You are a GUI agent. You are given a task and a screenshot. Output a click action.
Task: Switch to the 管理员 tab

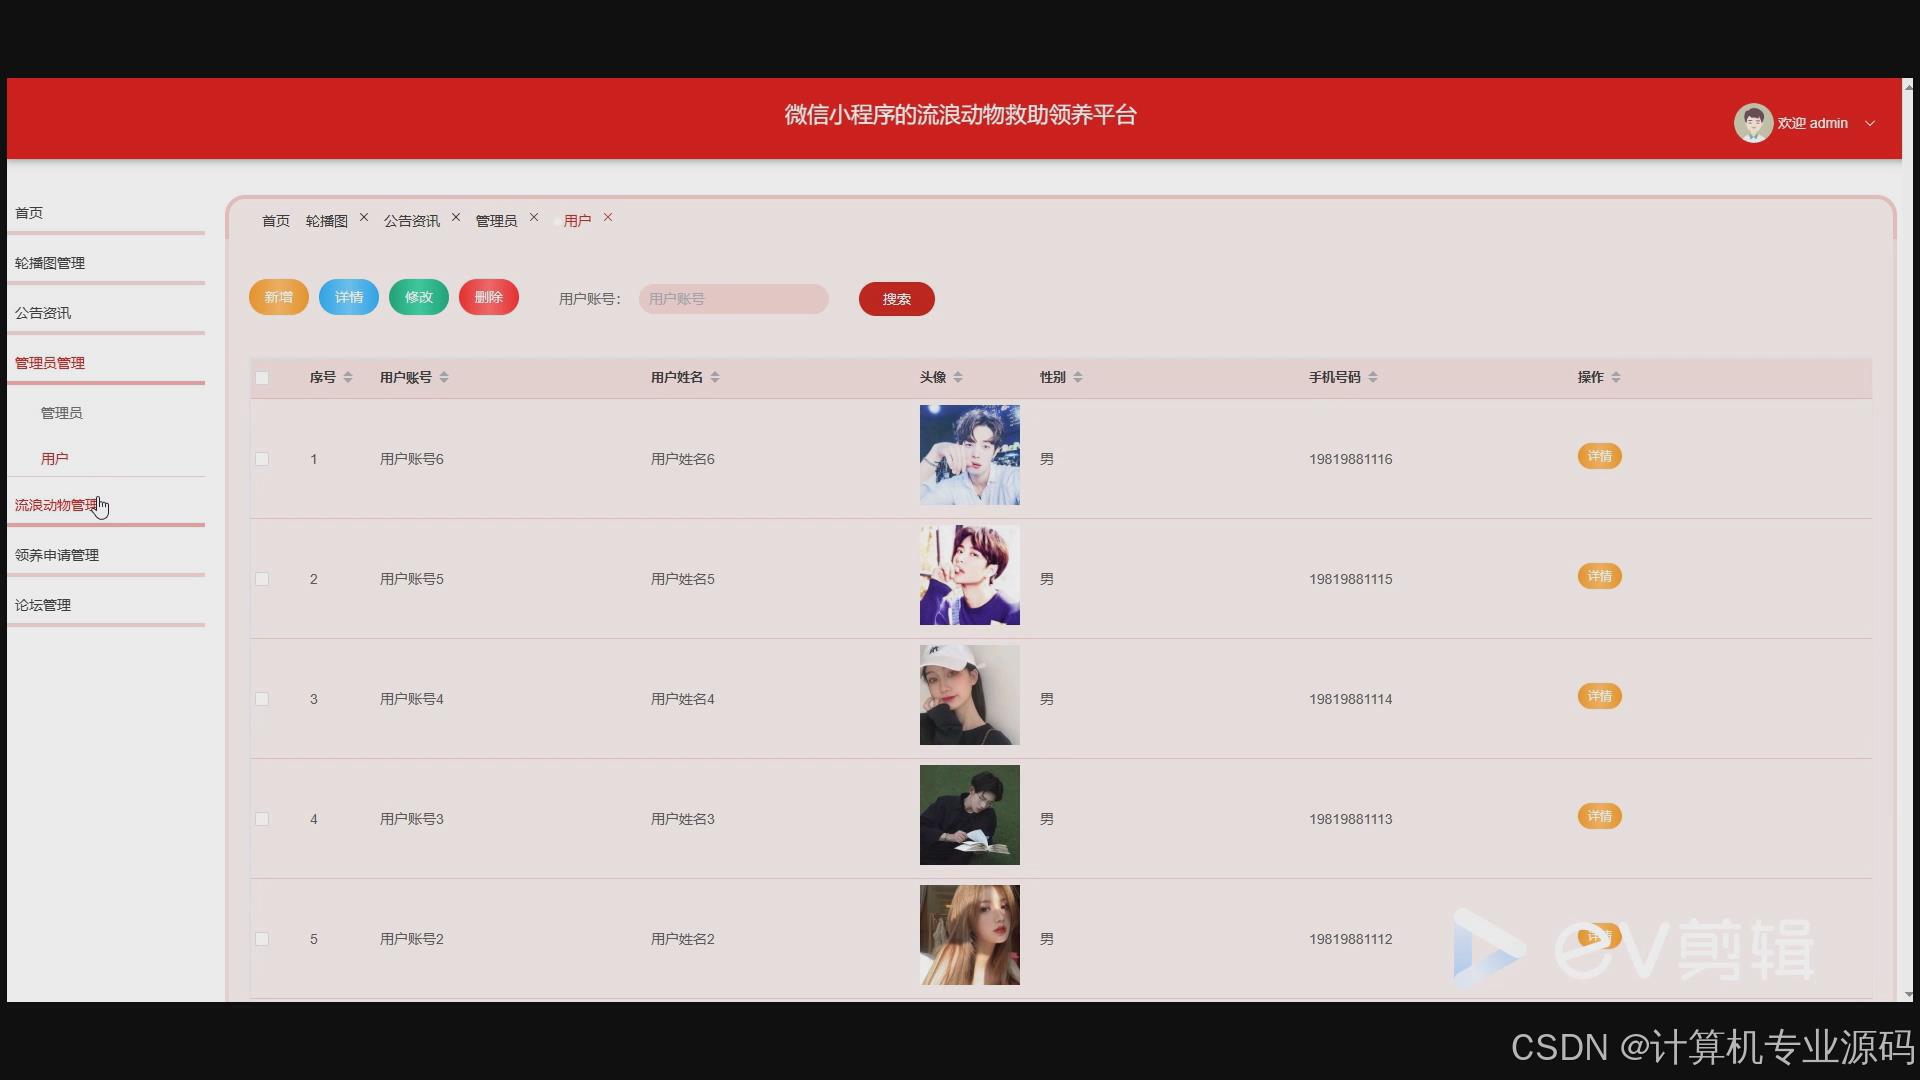tap(496, 220)
